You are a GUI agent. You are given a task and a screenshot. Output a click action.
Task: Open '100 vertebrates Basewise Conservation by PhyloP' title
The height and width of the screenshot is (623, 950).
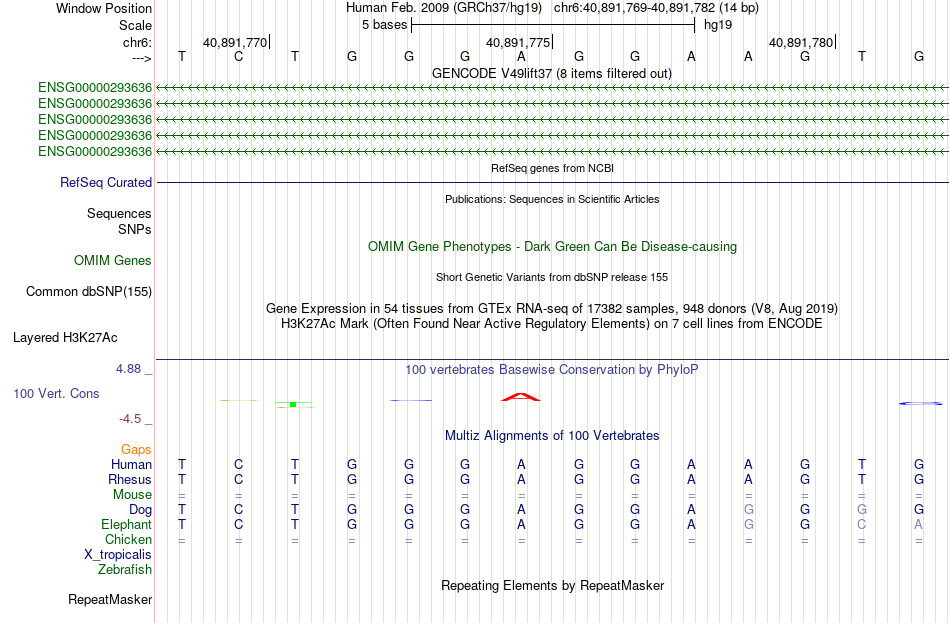[552, 370]
